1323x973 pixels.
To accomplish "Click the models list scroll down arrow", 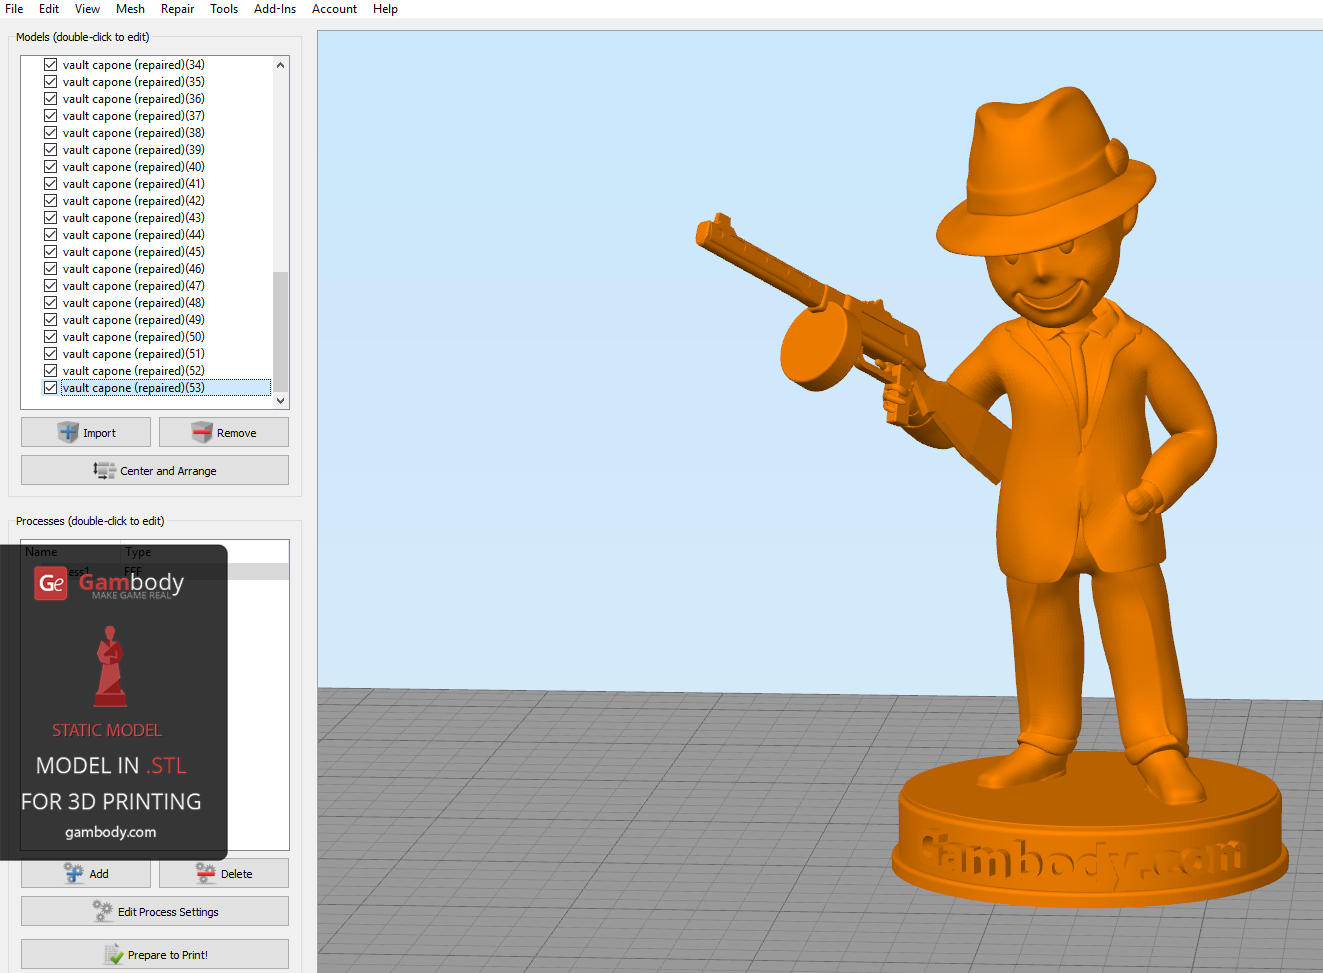I will (x=280, y=400).
